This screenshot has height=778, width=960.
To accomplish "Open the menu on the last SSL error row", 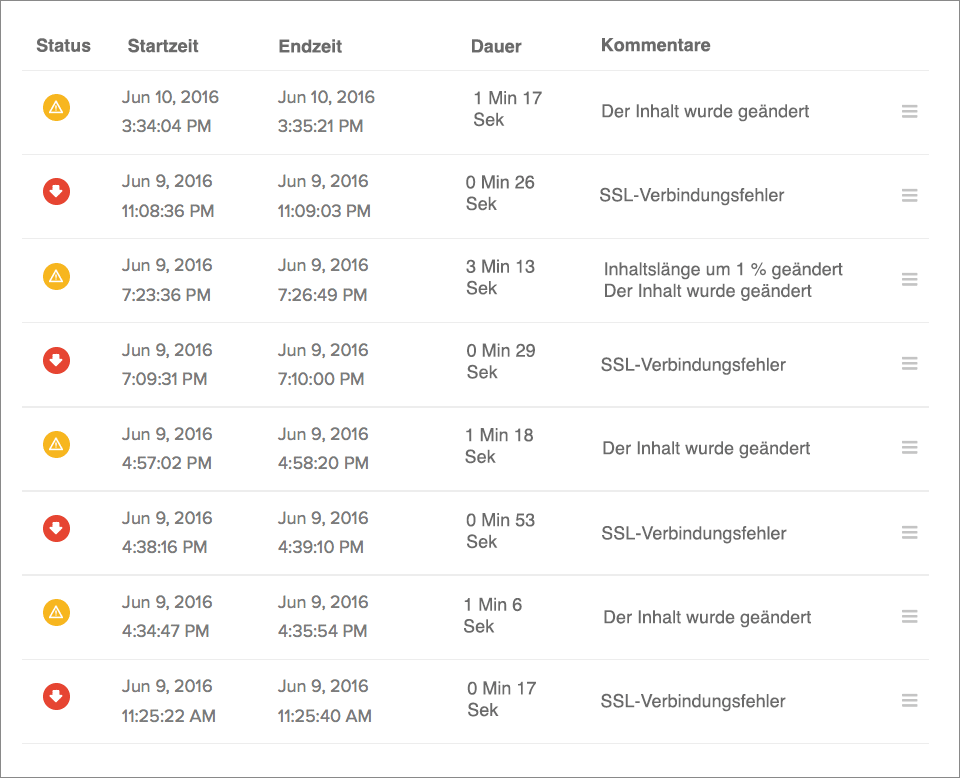I will [x=909, y=701].
